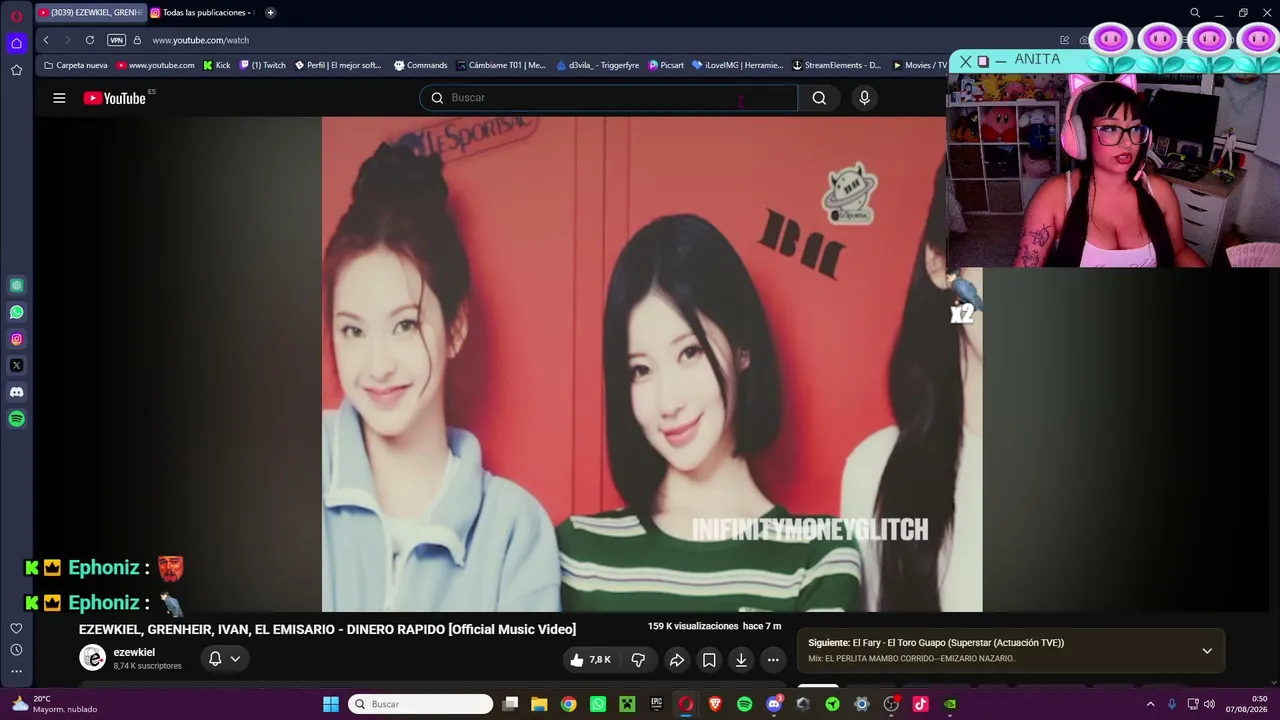The image size is (1280, 720).
Task: Open the StreamElements bookmark
Action: click(837, 65)
